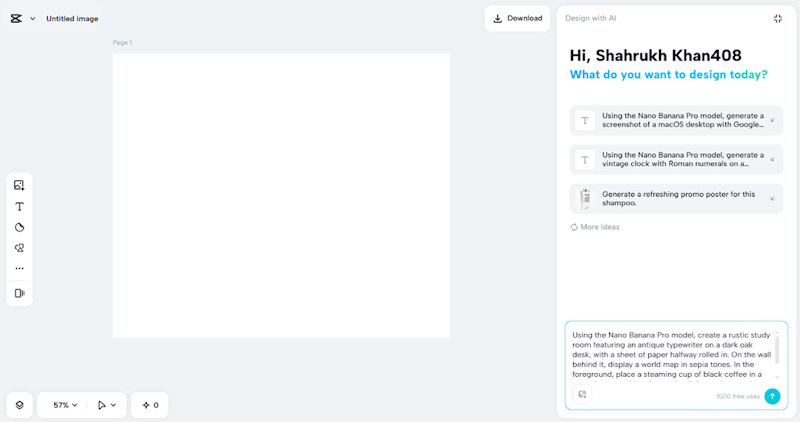Open the add image tool
The height and width of the screenshot is (422, 800).
[19, 185]
